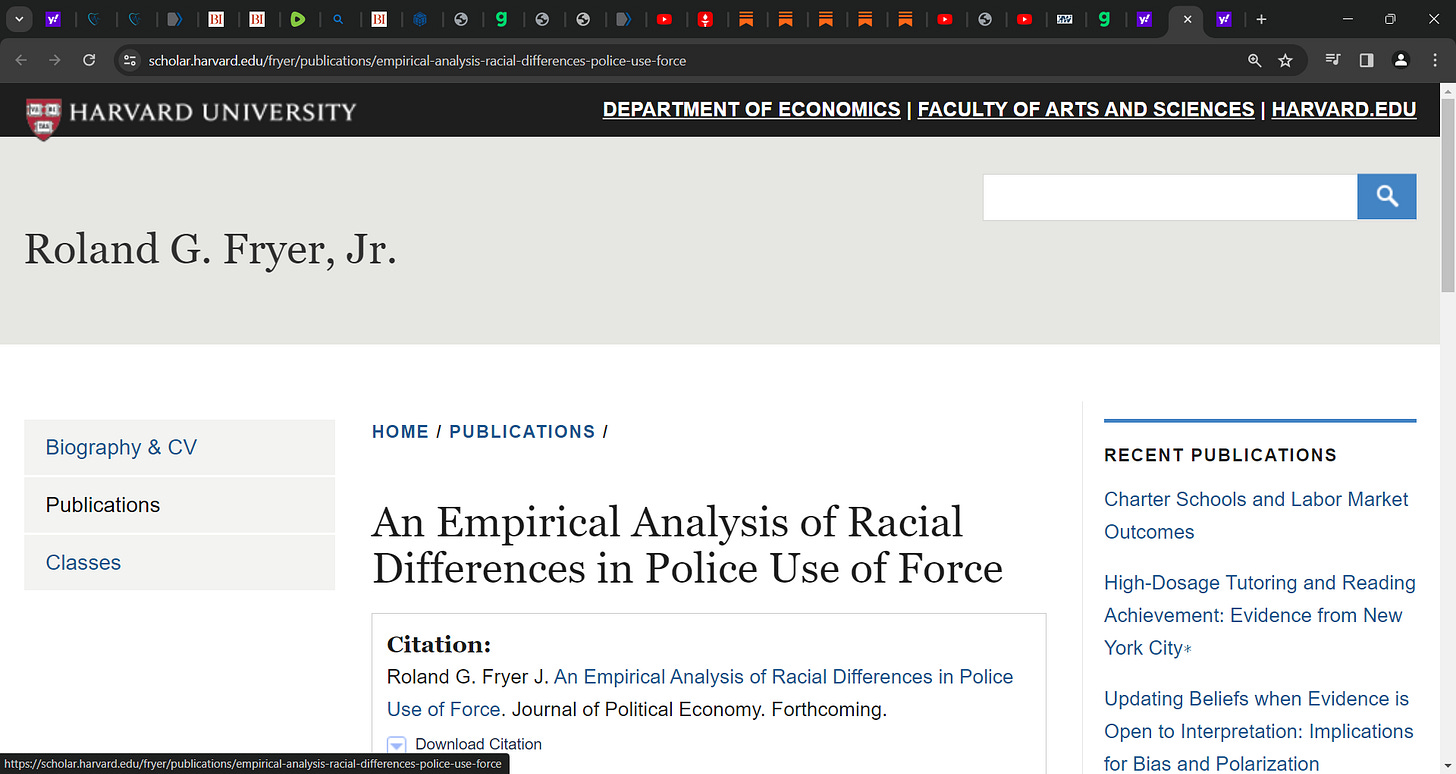Click the 'Citation:' heading
Screen dimensions: 1456x774
439,644
